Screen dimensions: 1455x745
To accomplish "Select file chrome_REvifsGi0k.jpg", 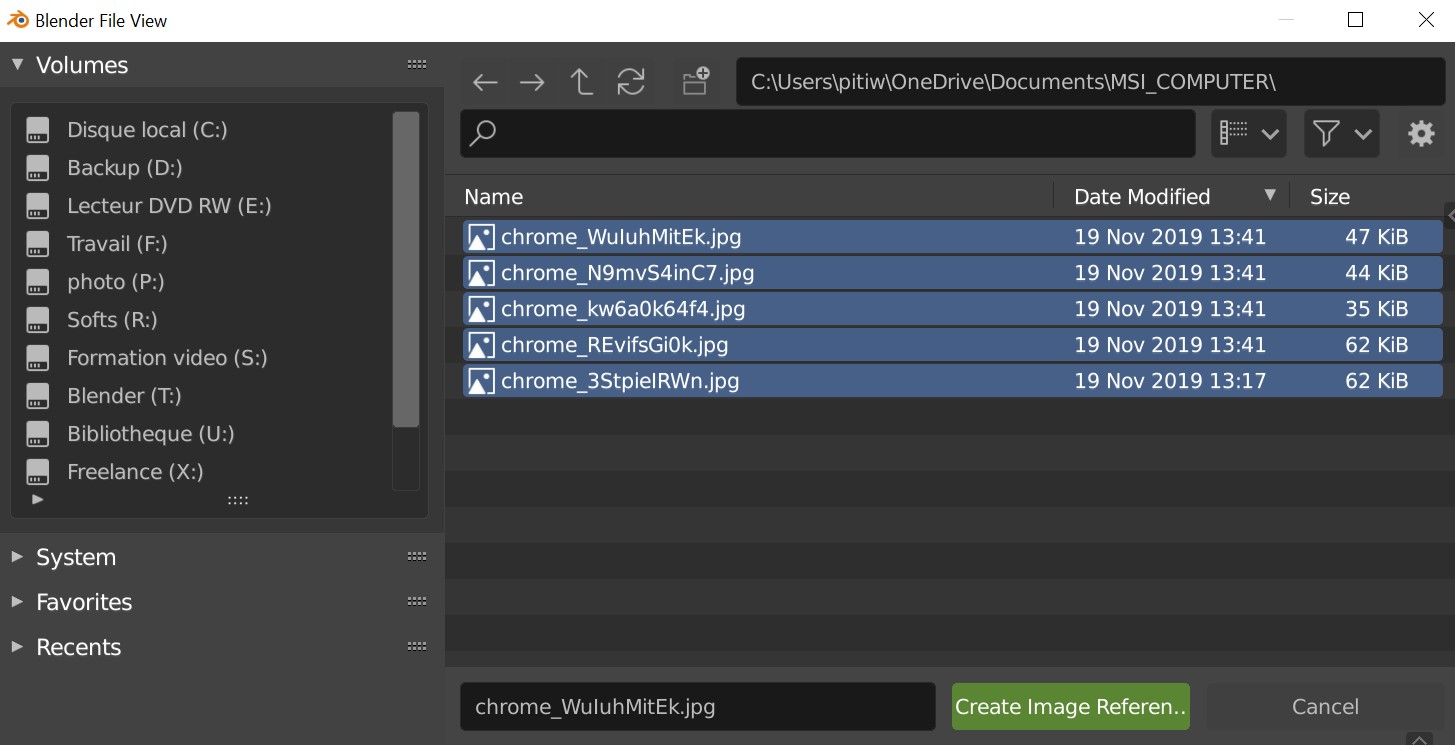I will pos(952,345).
